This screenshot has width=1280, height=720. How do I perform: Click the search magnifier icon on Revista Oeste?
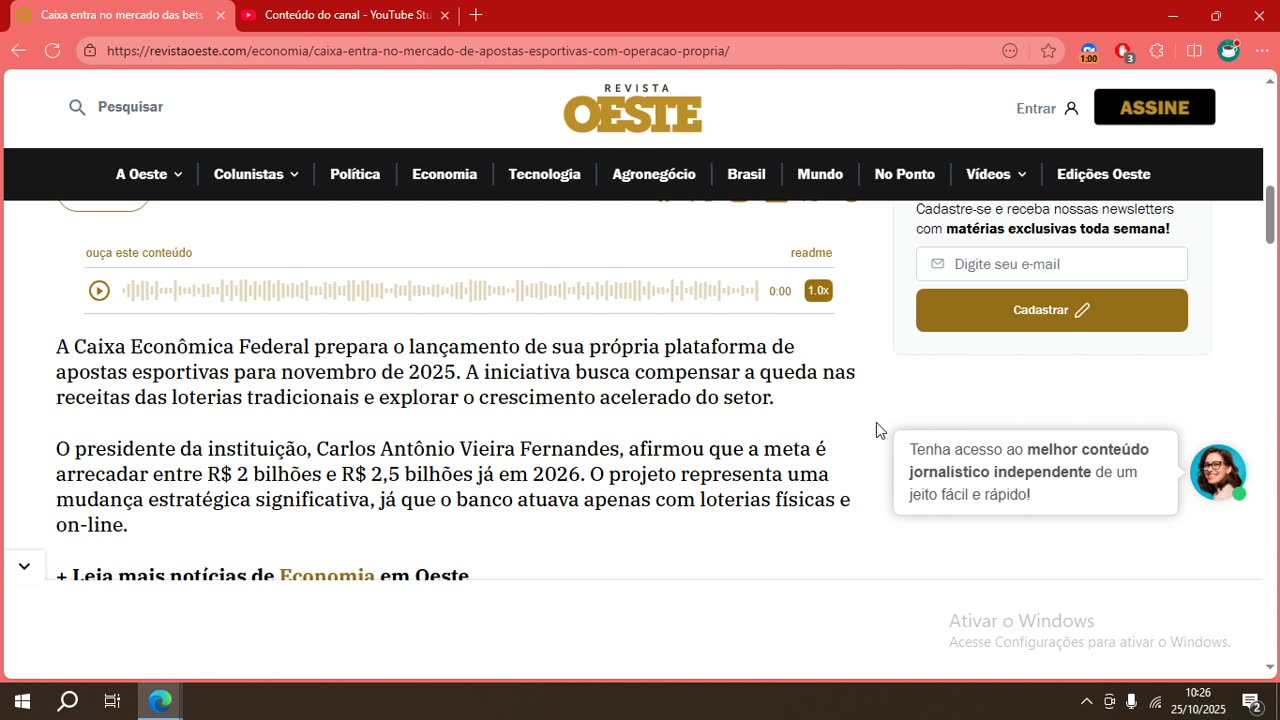[x=77, y=107]
